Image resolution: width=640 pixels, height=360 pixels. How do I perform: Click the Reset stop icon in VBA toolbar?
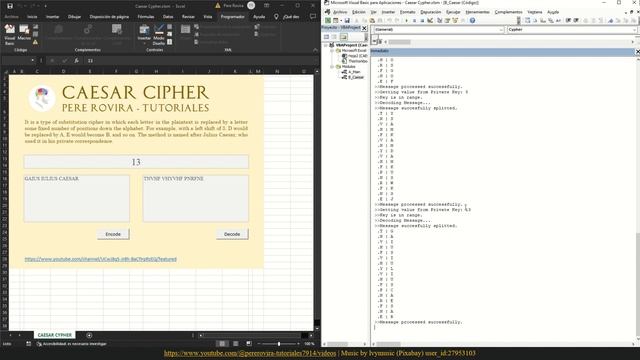click(x=422, y=20)
